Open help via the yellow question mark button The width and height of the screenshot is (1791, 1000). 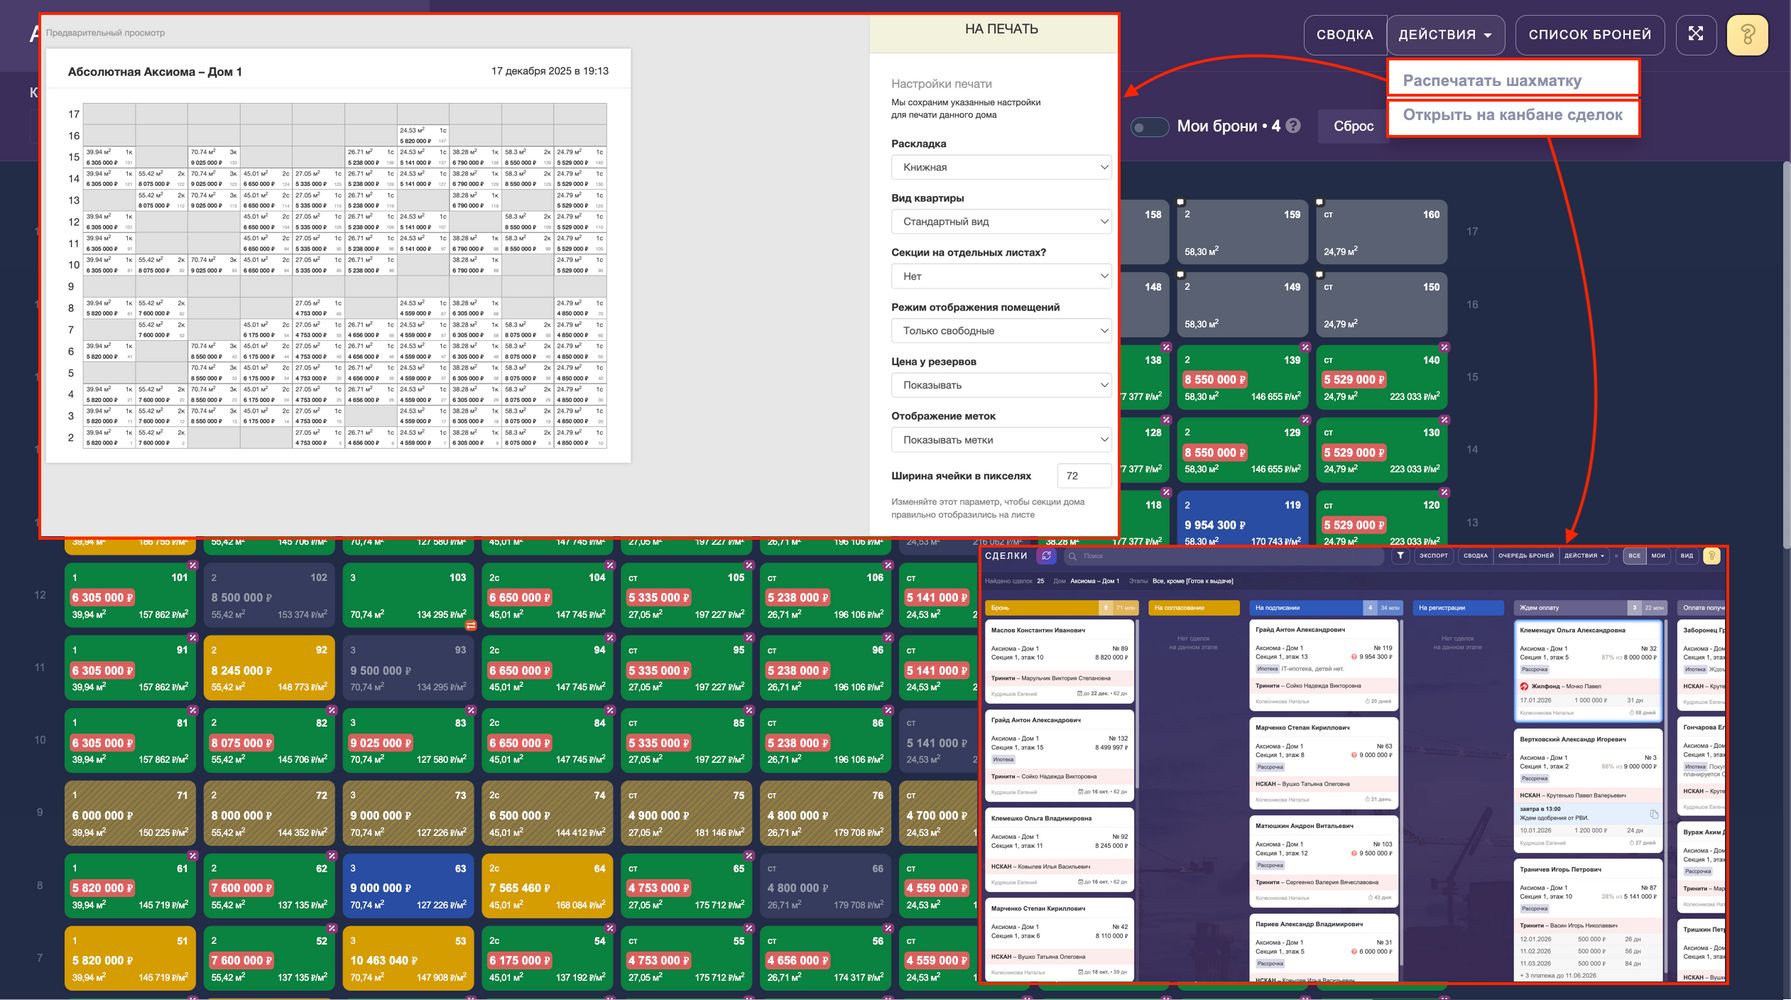[1747, 35]
